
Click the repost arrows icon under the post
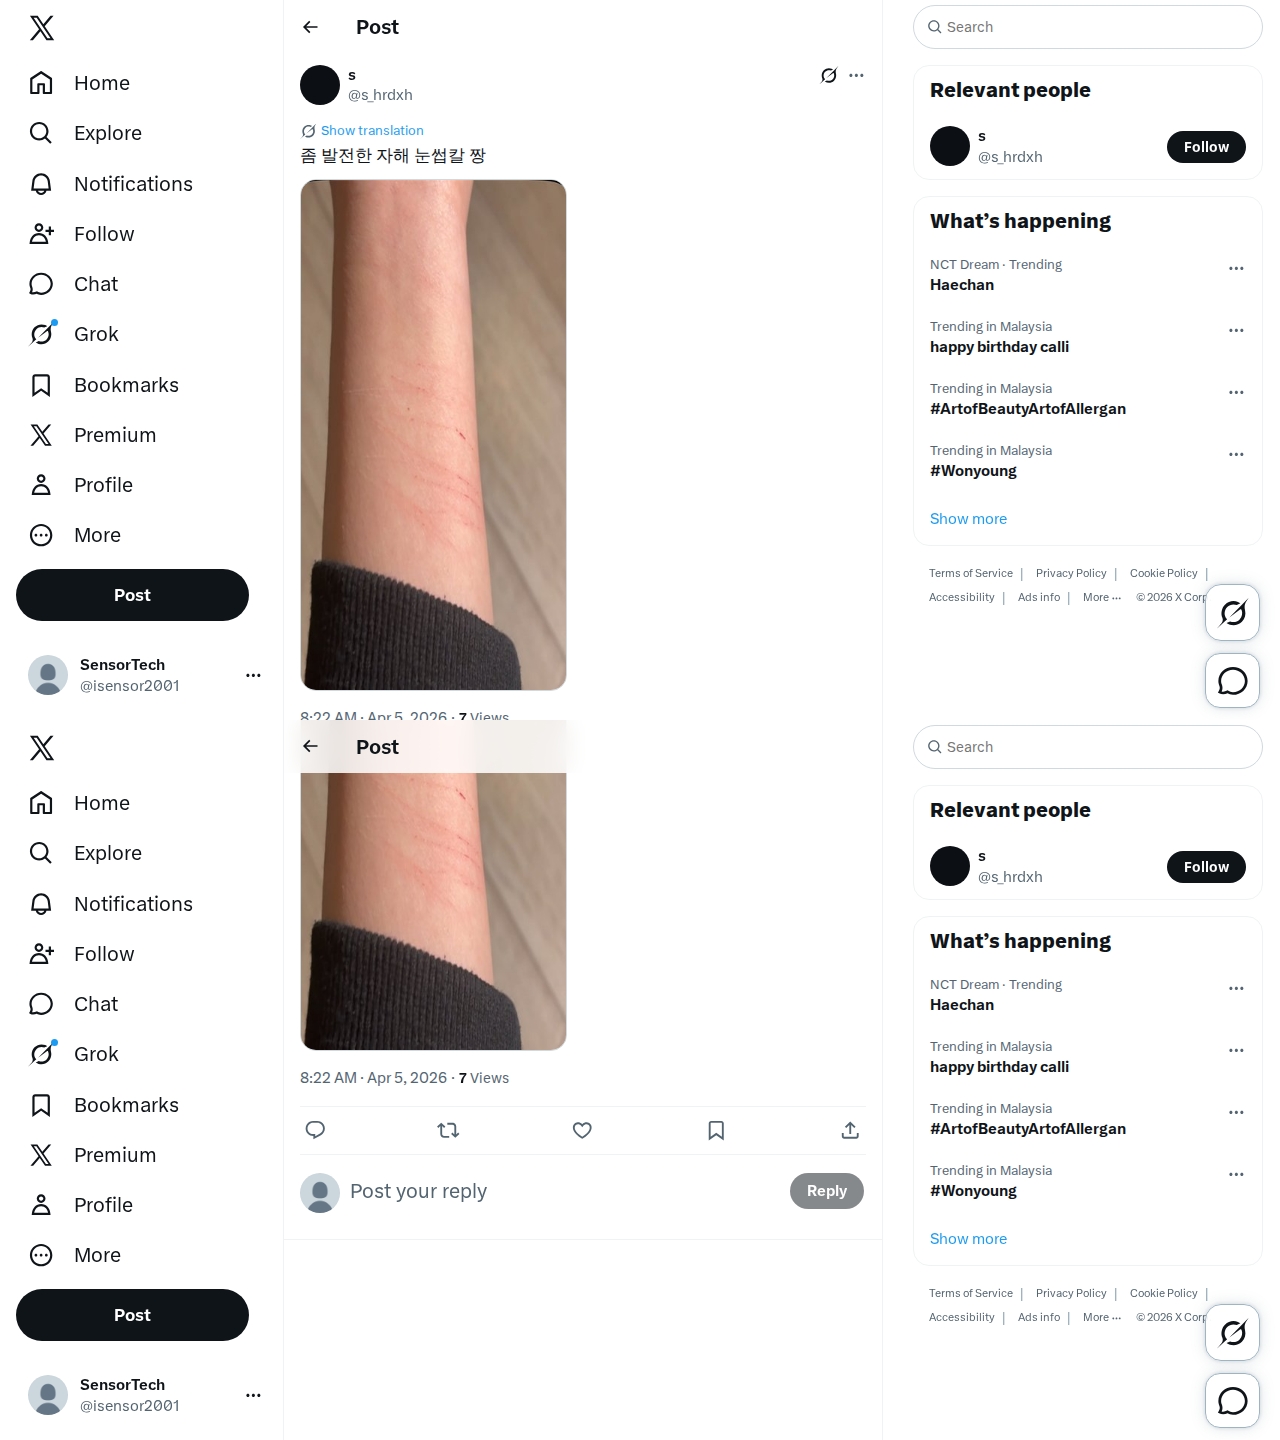(x=448, y=1130)
